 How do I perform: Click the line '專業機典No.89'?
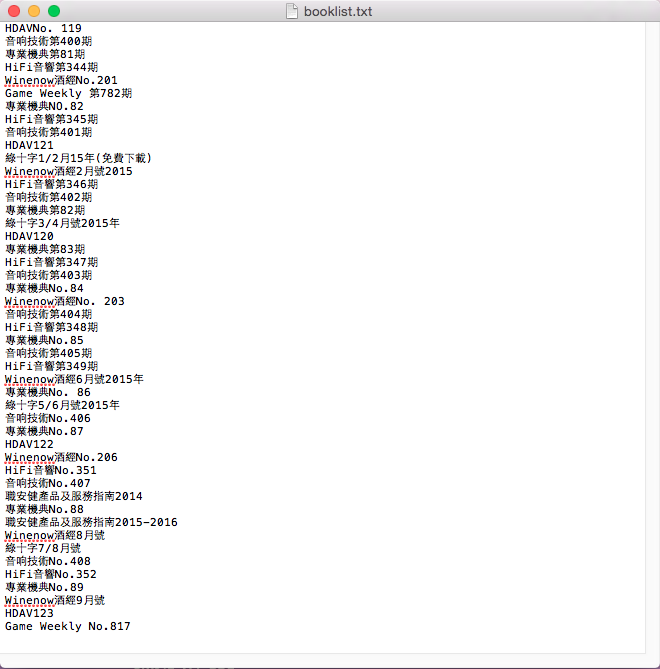coord(44,588)
